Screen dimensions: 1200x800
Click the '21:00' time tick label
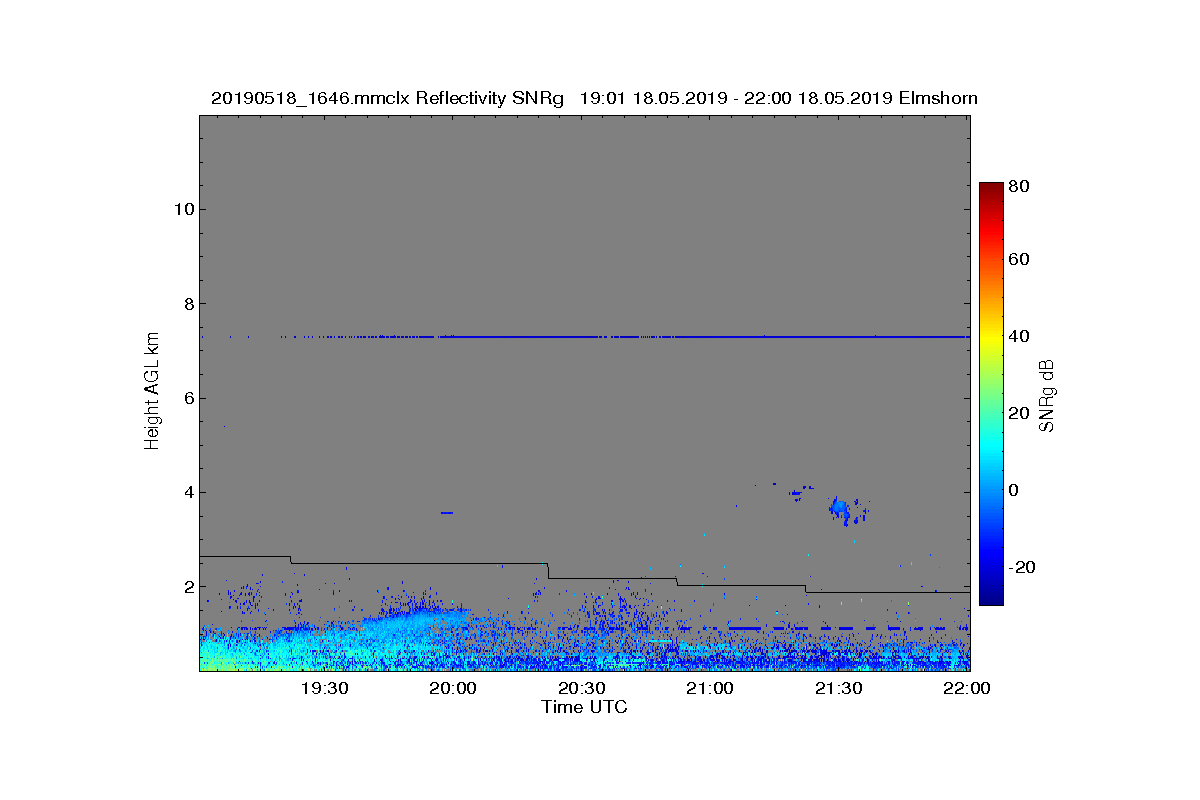pos(711,689)
